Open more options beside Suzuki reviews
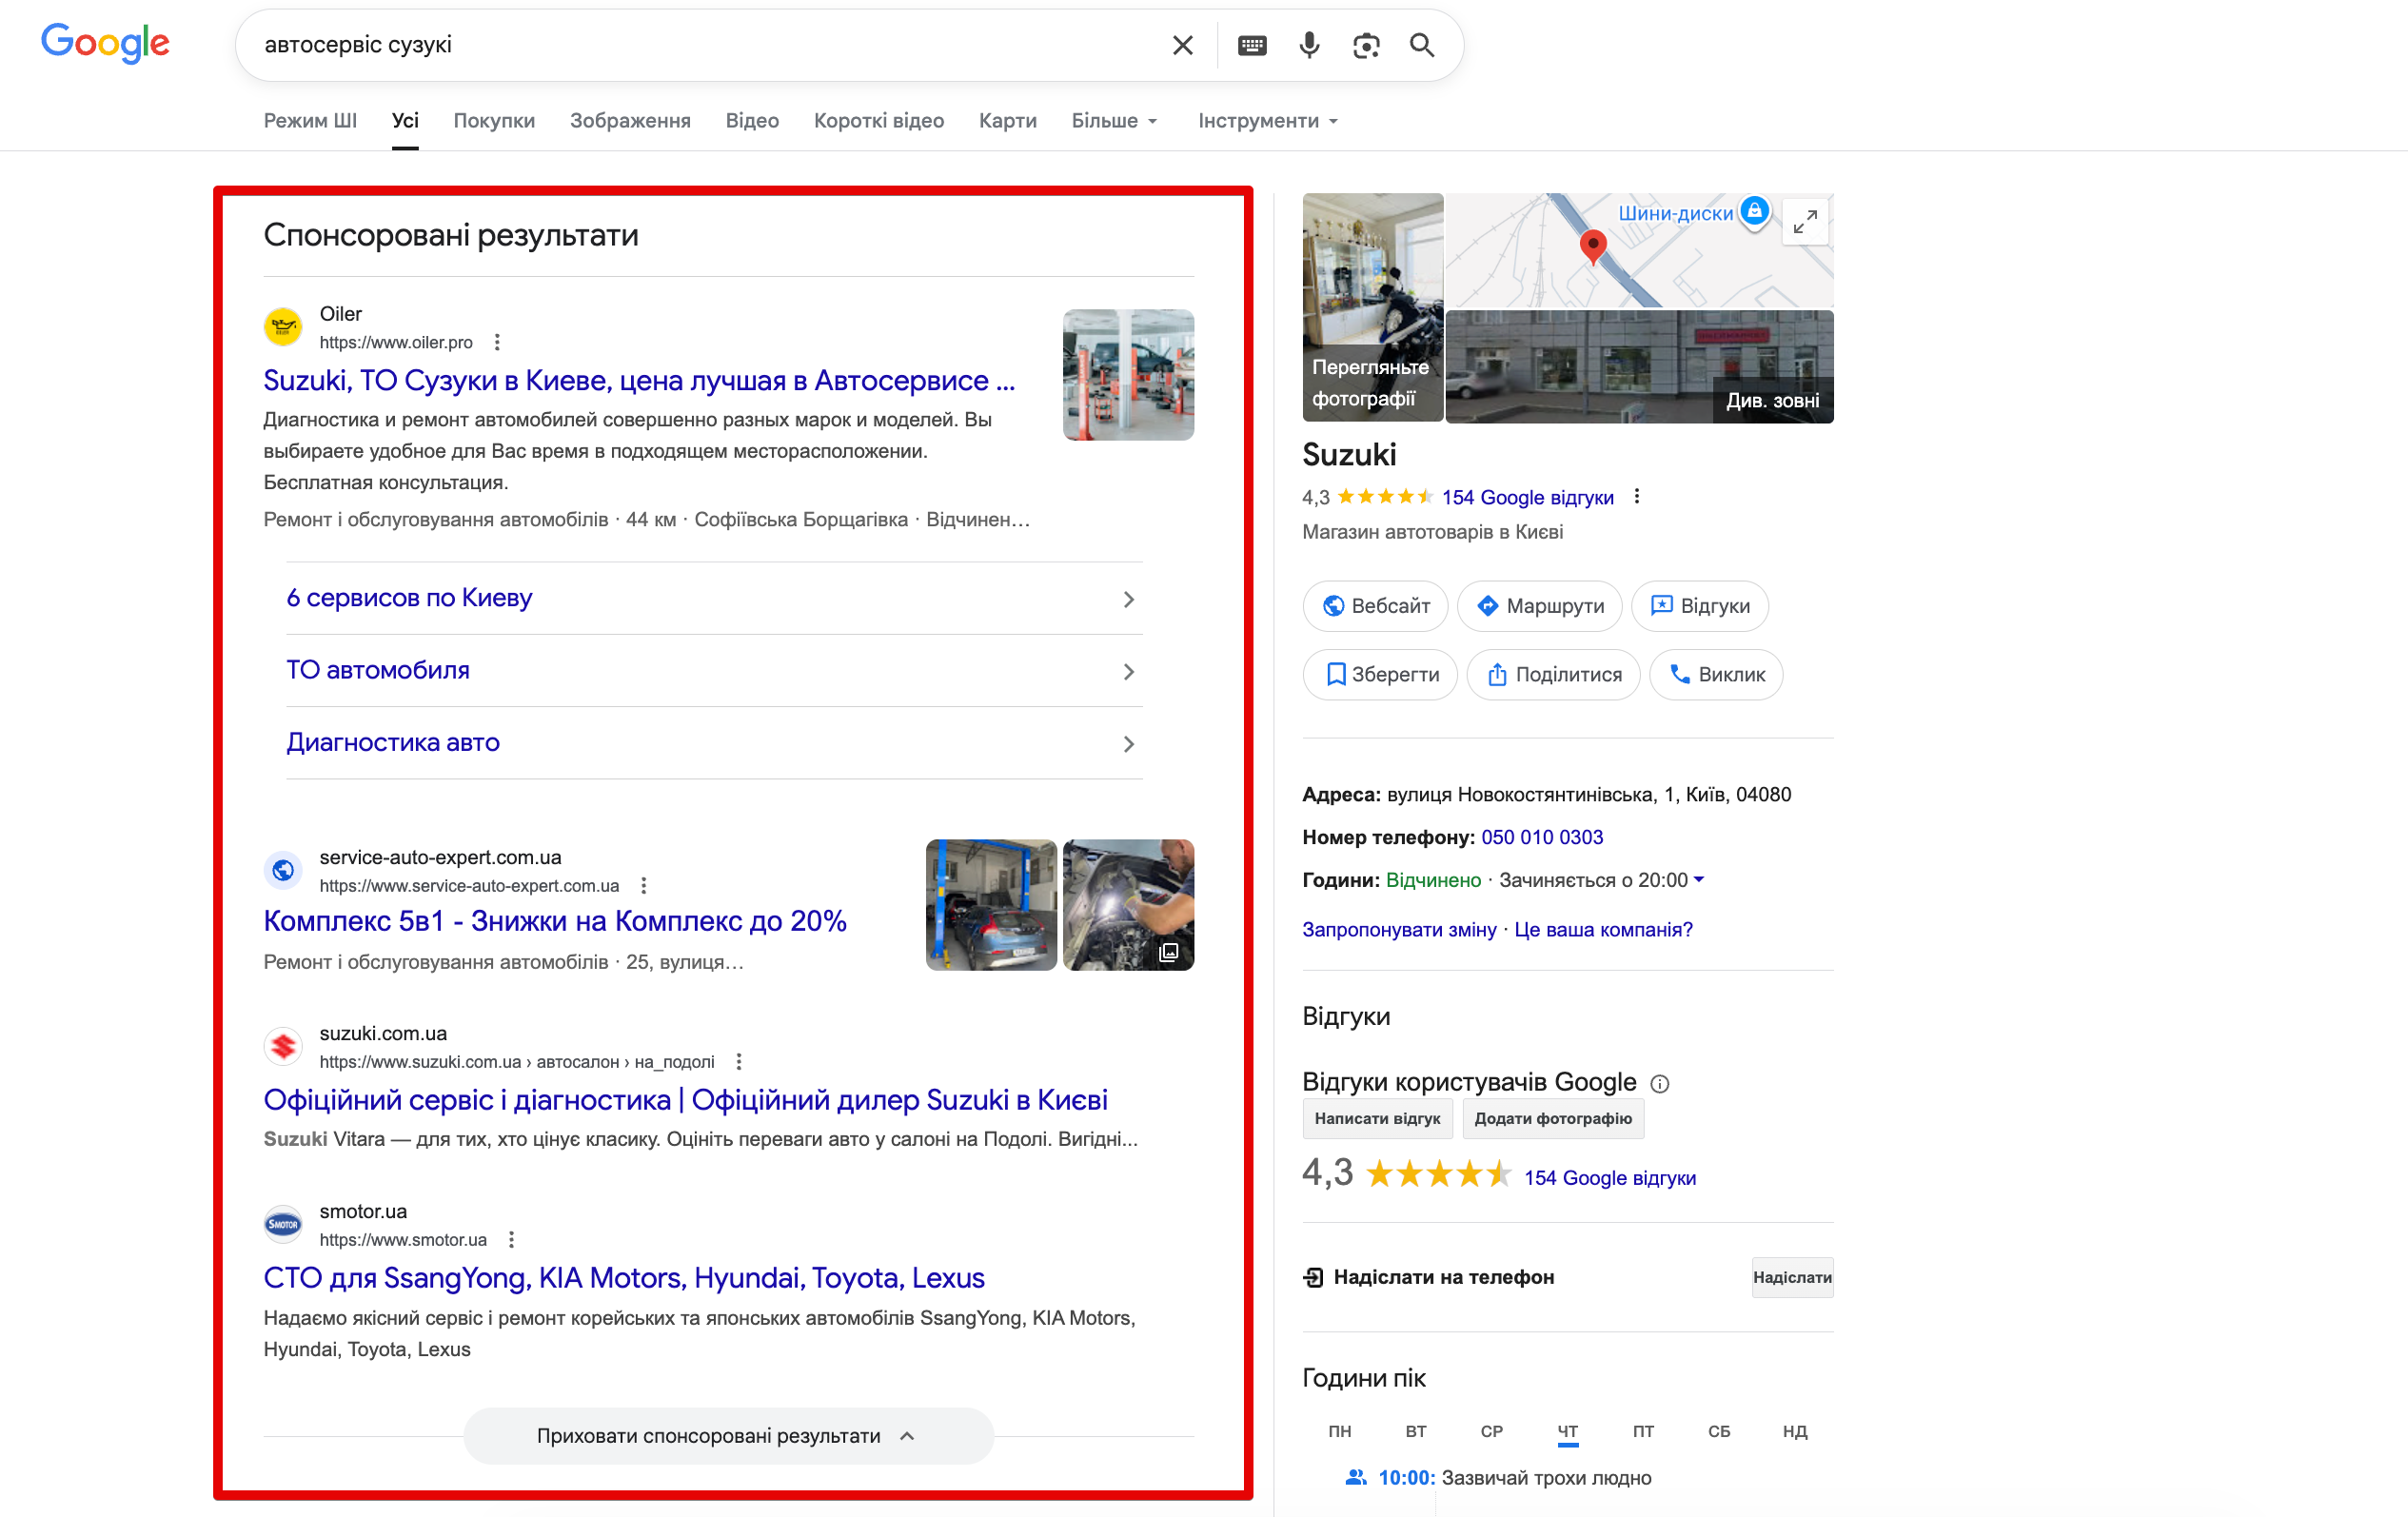 pos(1637,496)
